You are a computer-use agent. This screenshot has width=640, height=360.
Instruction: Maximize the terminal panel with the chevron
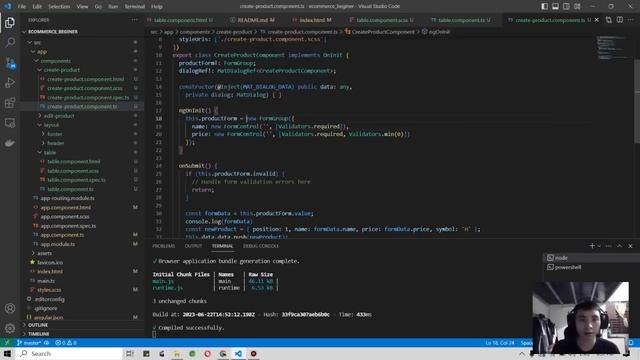click(x=620, y=246)
